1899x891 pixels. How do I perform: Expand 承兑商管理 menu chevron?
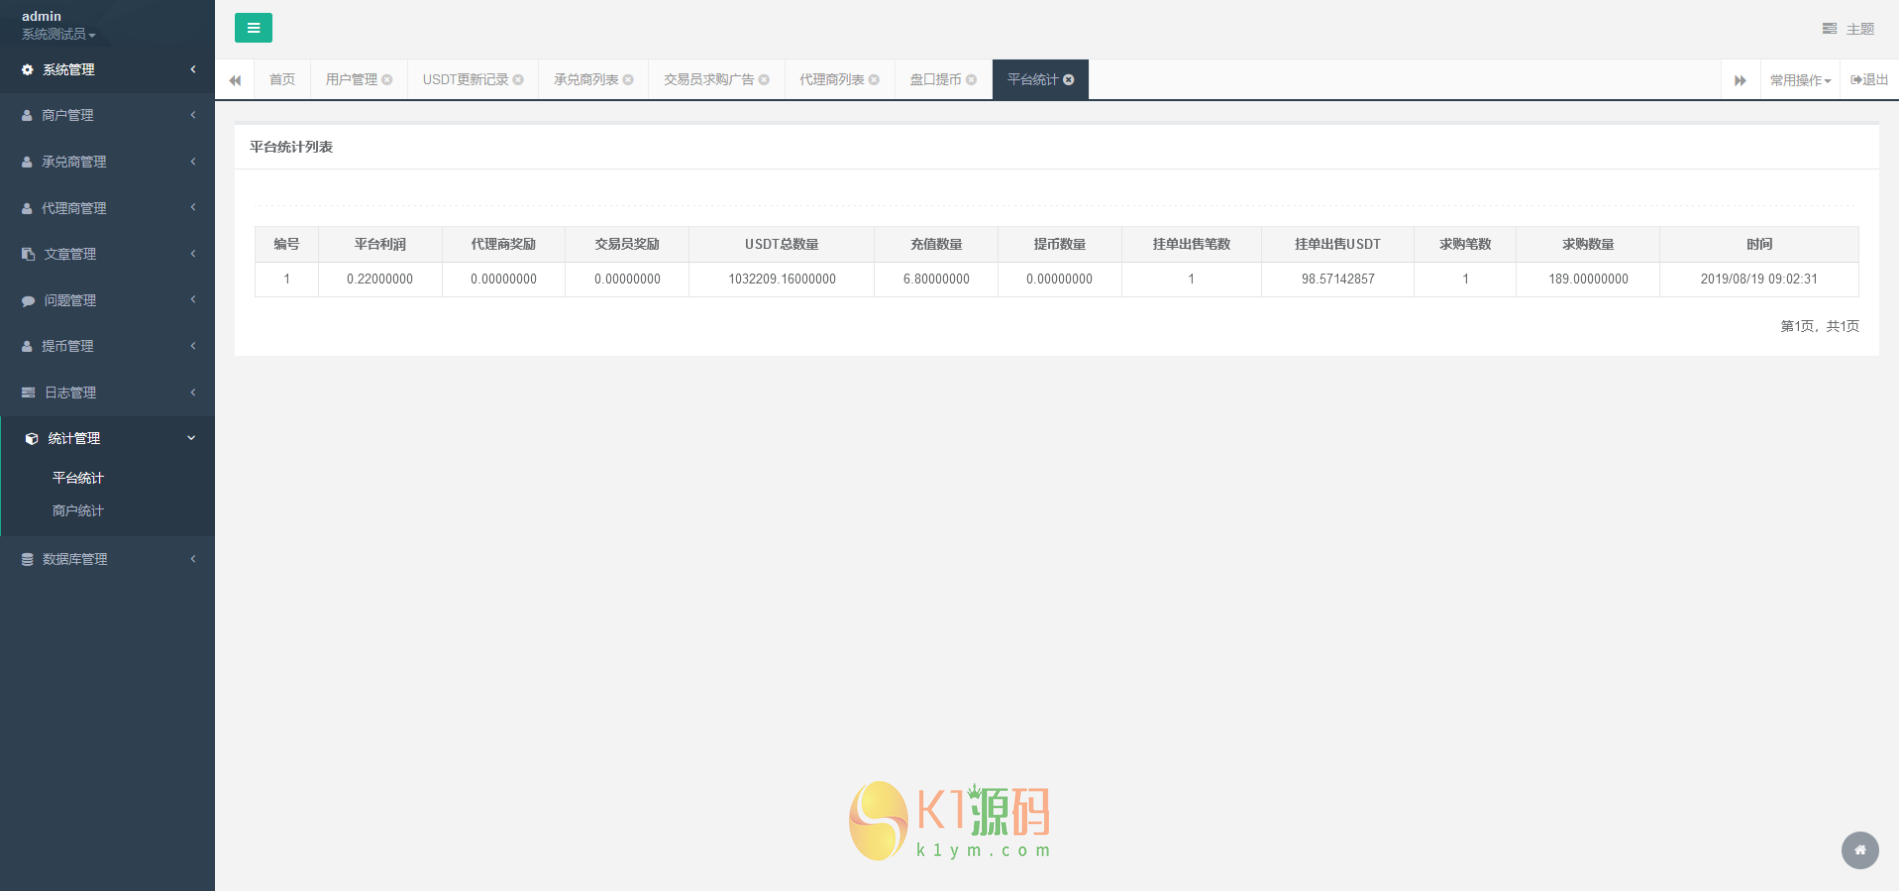[193, 161]
